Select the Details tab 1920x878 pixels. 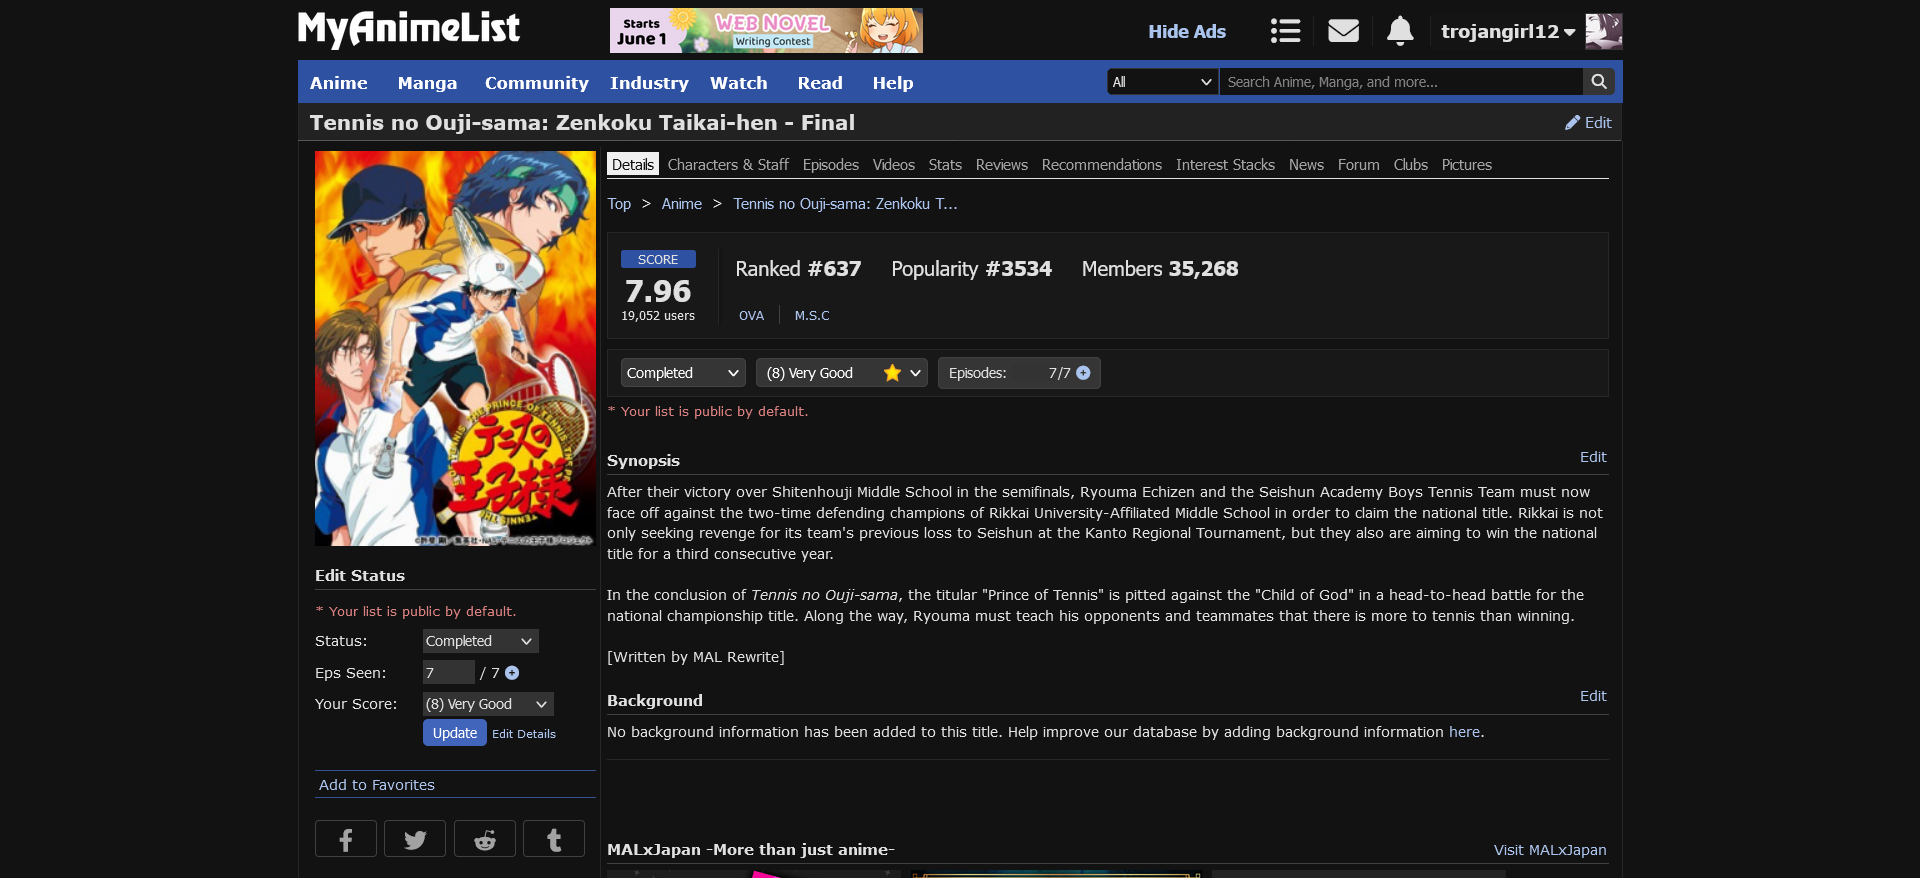tap(633, 165)
